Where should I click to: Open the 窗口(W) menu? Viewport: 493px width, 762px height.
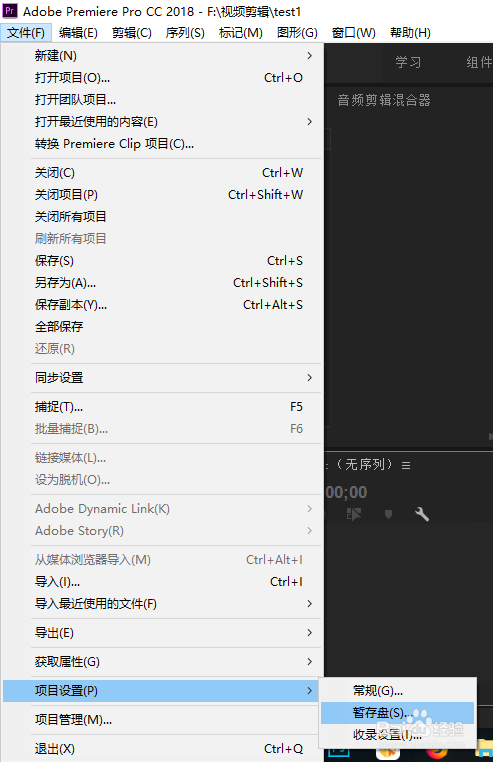pos(353,33)
